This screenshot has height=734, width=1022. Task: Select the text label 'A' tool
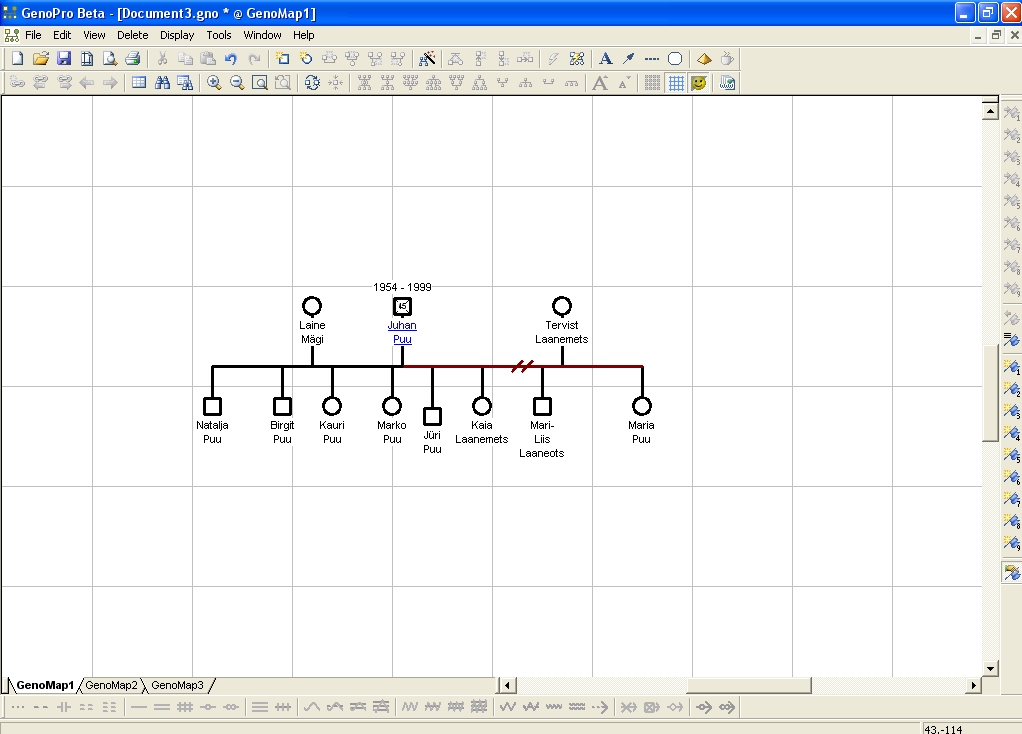click(605, 59)
